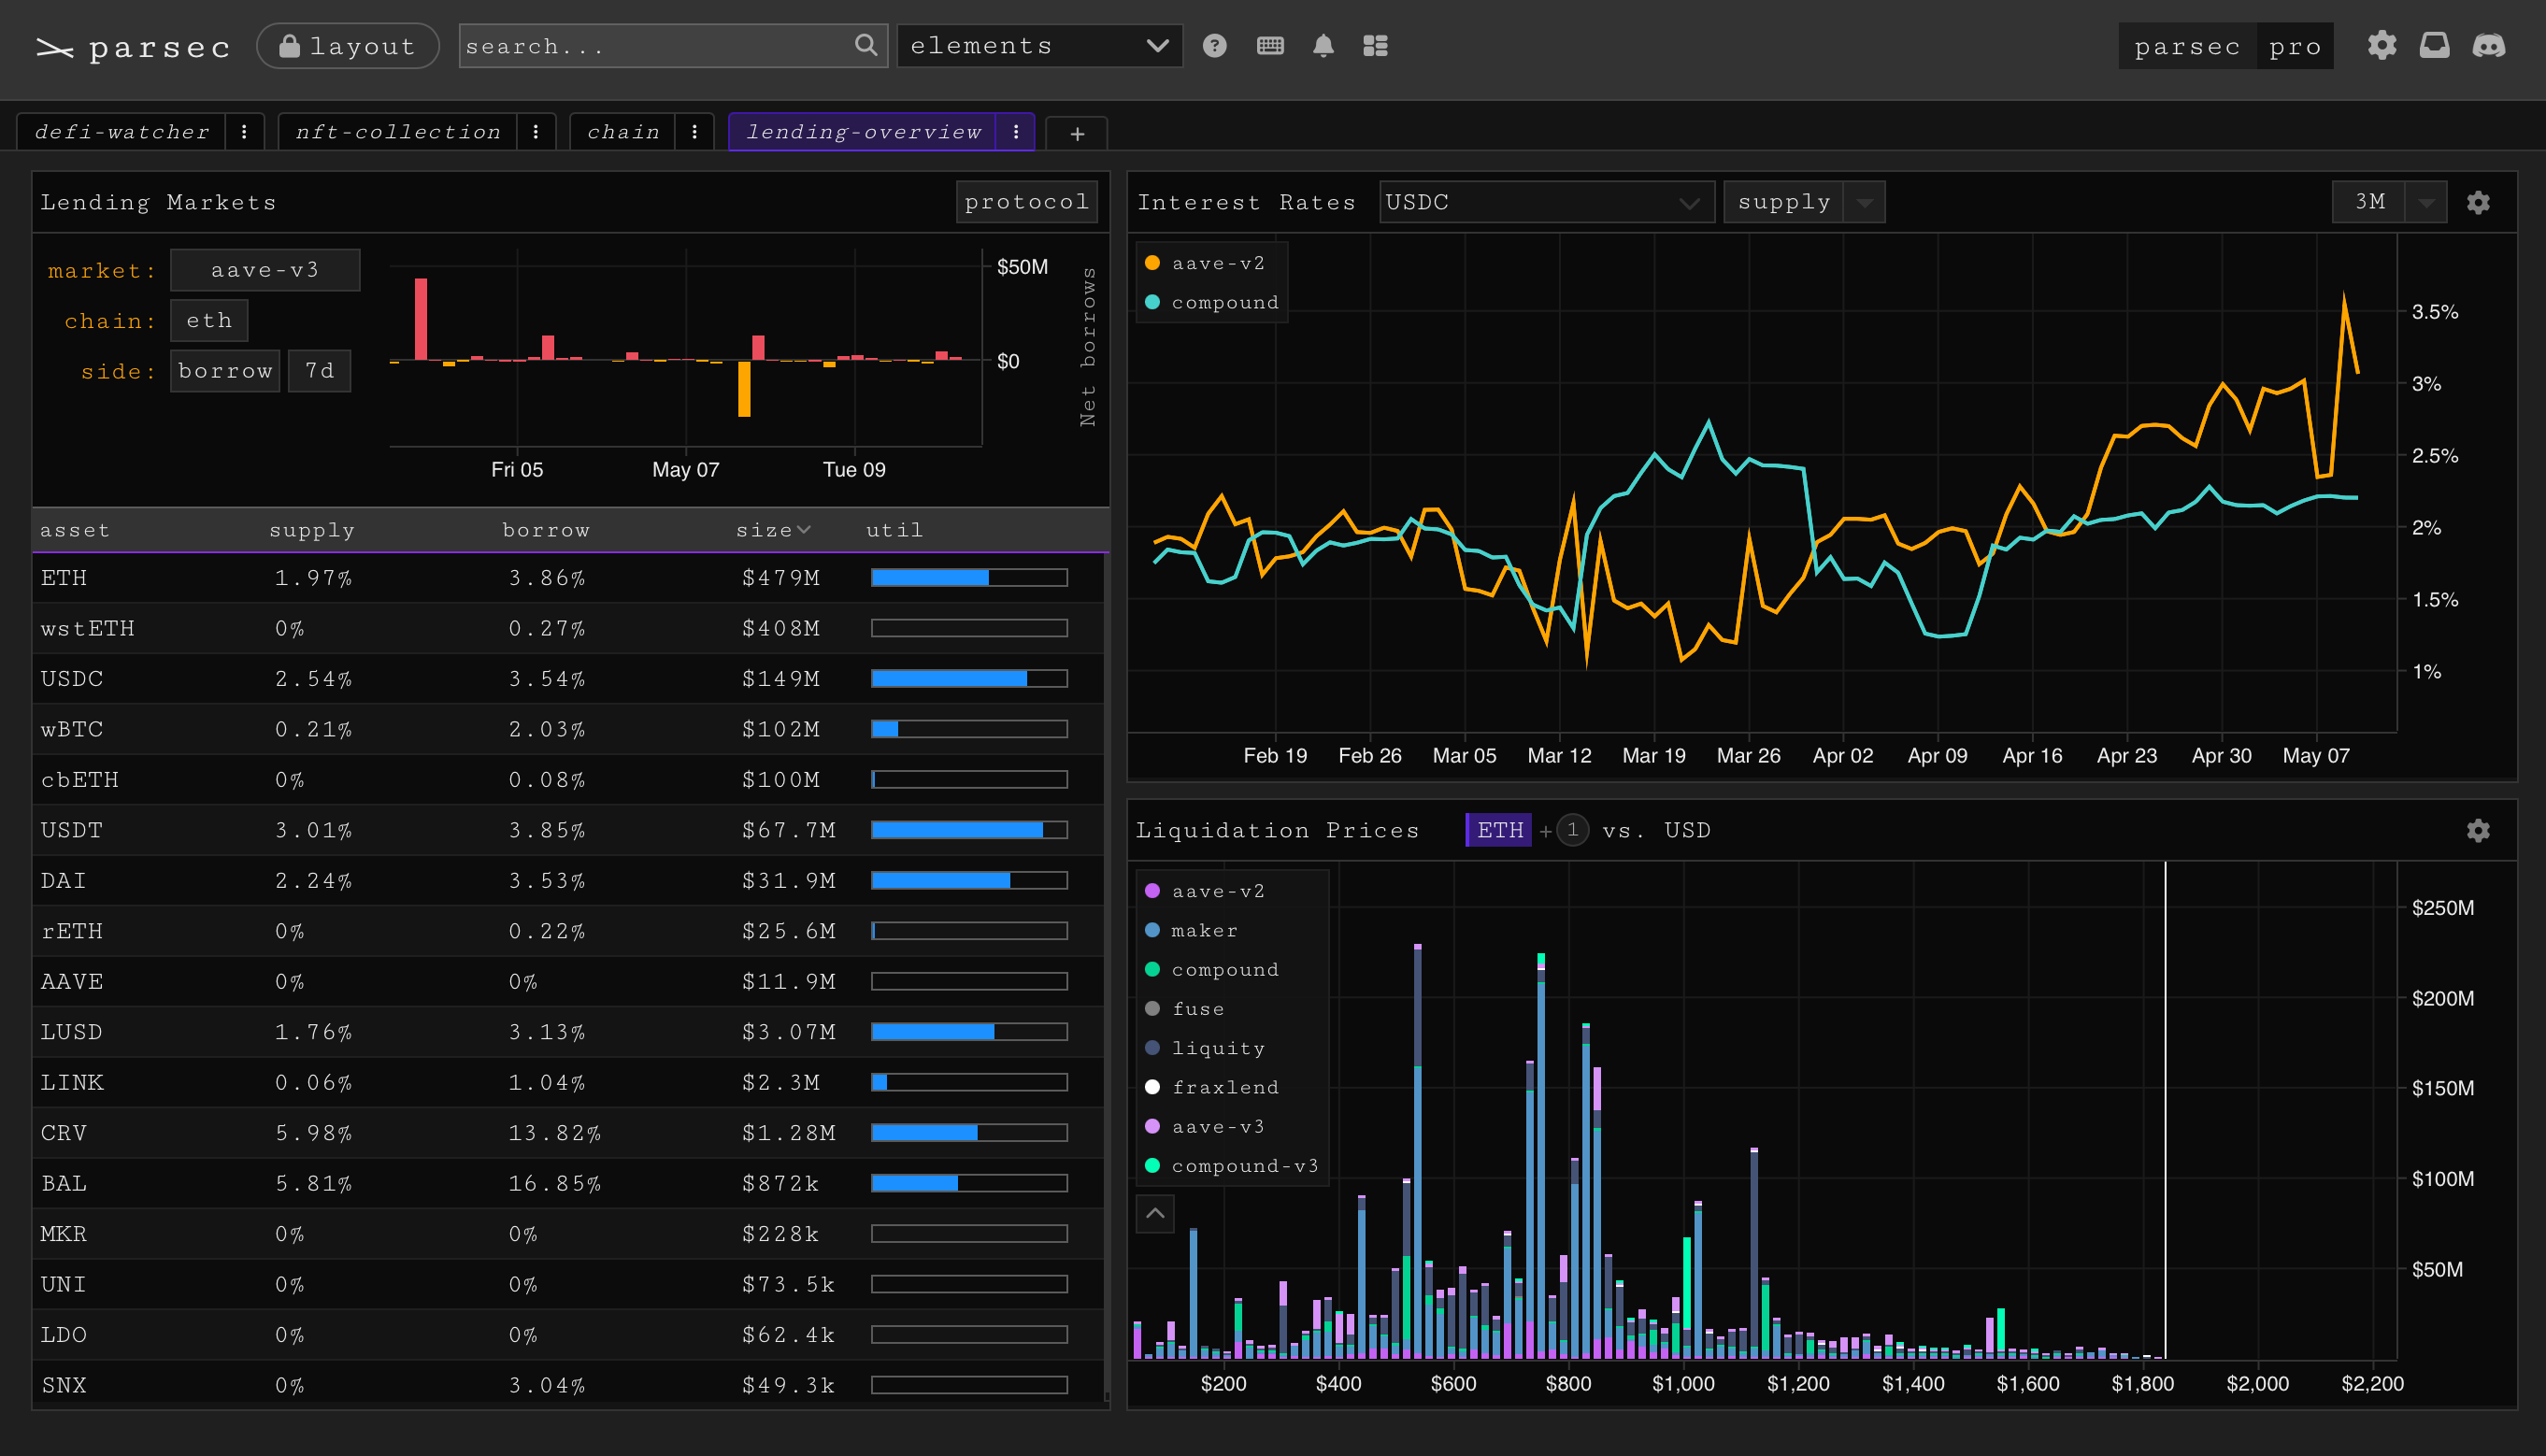
Task: Sort by supply column header
Action: [312, 530]
